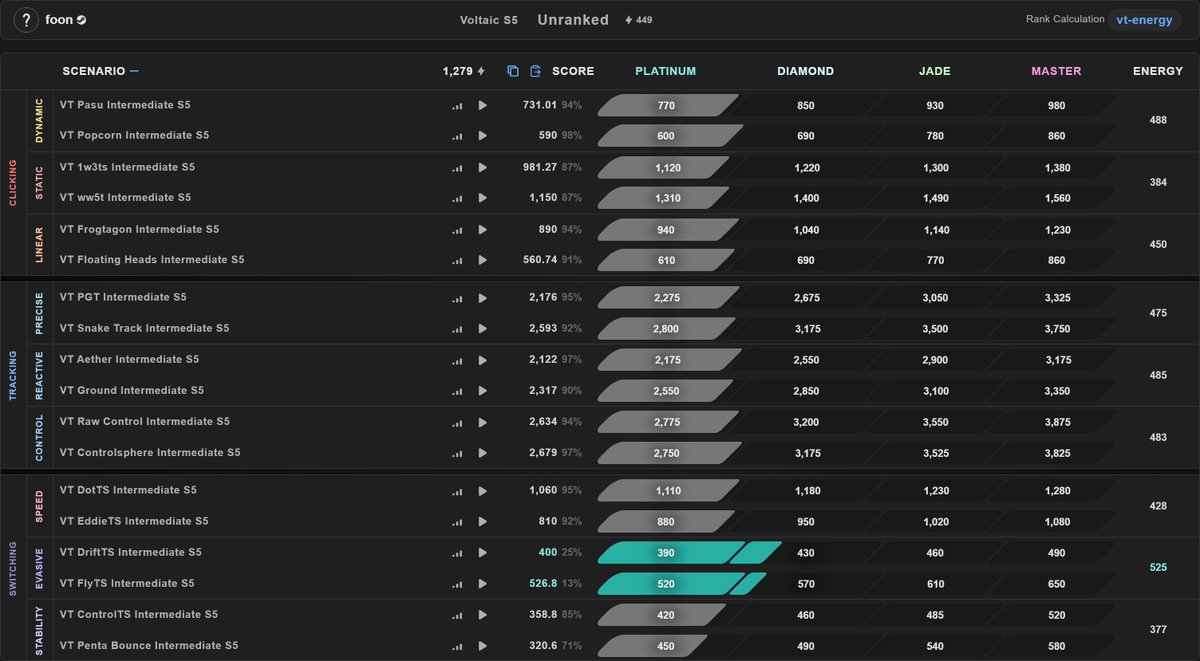Play VT PGT Intermediate S5 scenario
This screenshot has height=661, width=1200.
point(483,298)
